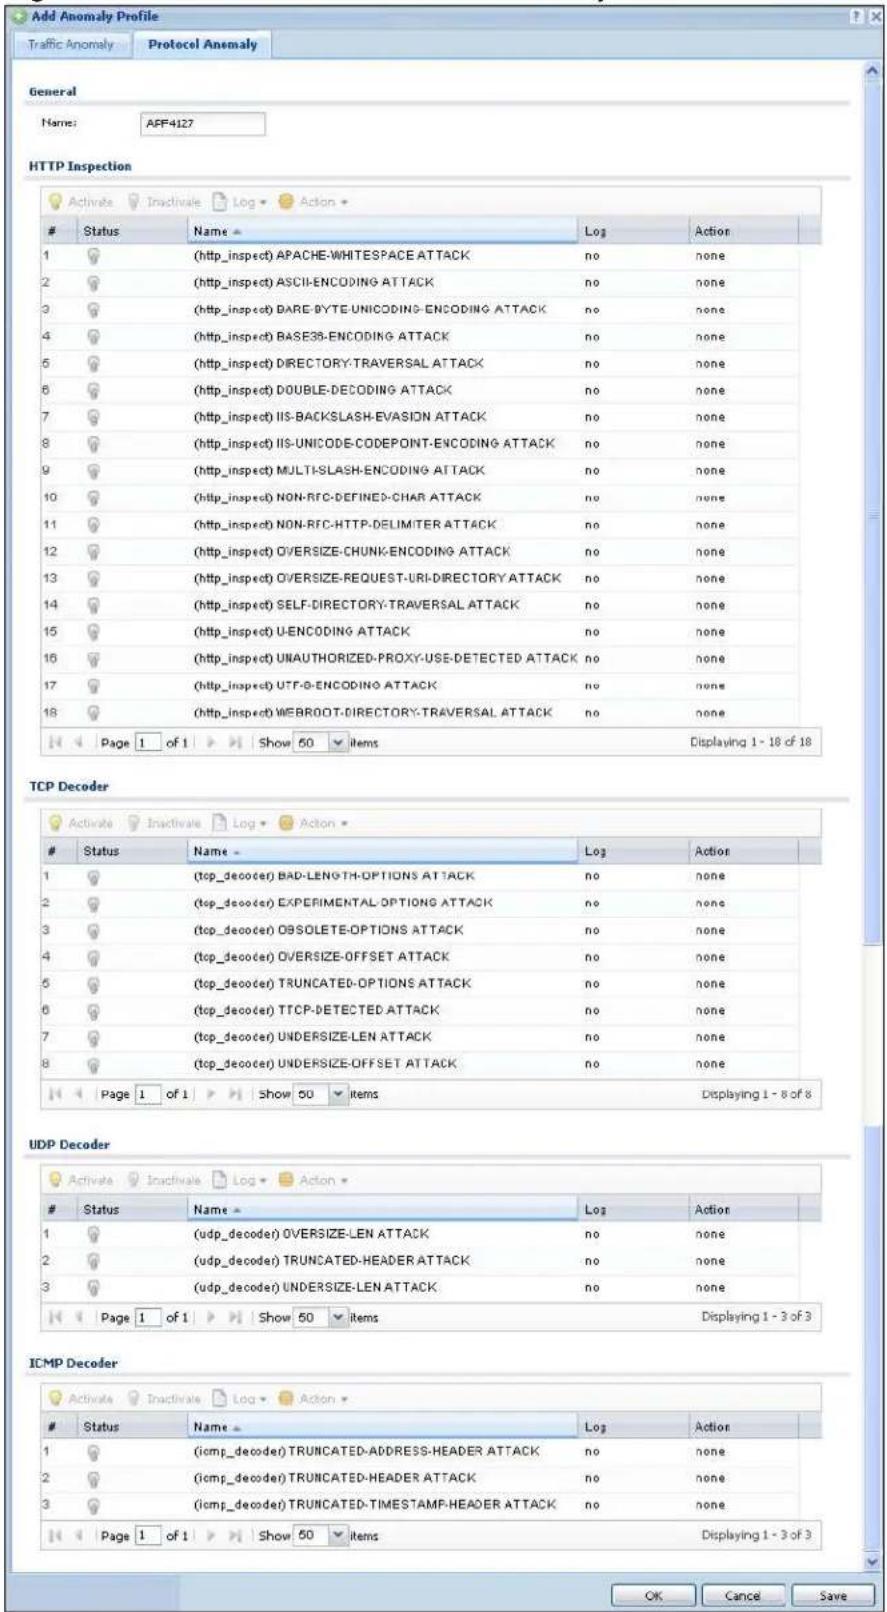Click status bulb of BAD-LENGTH-OPTIONS ATTACK

pyautogui.click(x=94, y=876)
